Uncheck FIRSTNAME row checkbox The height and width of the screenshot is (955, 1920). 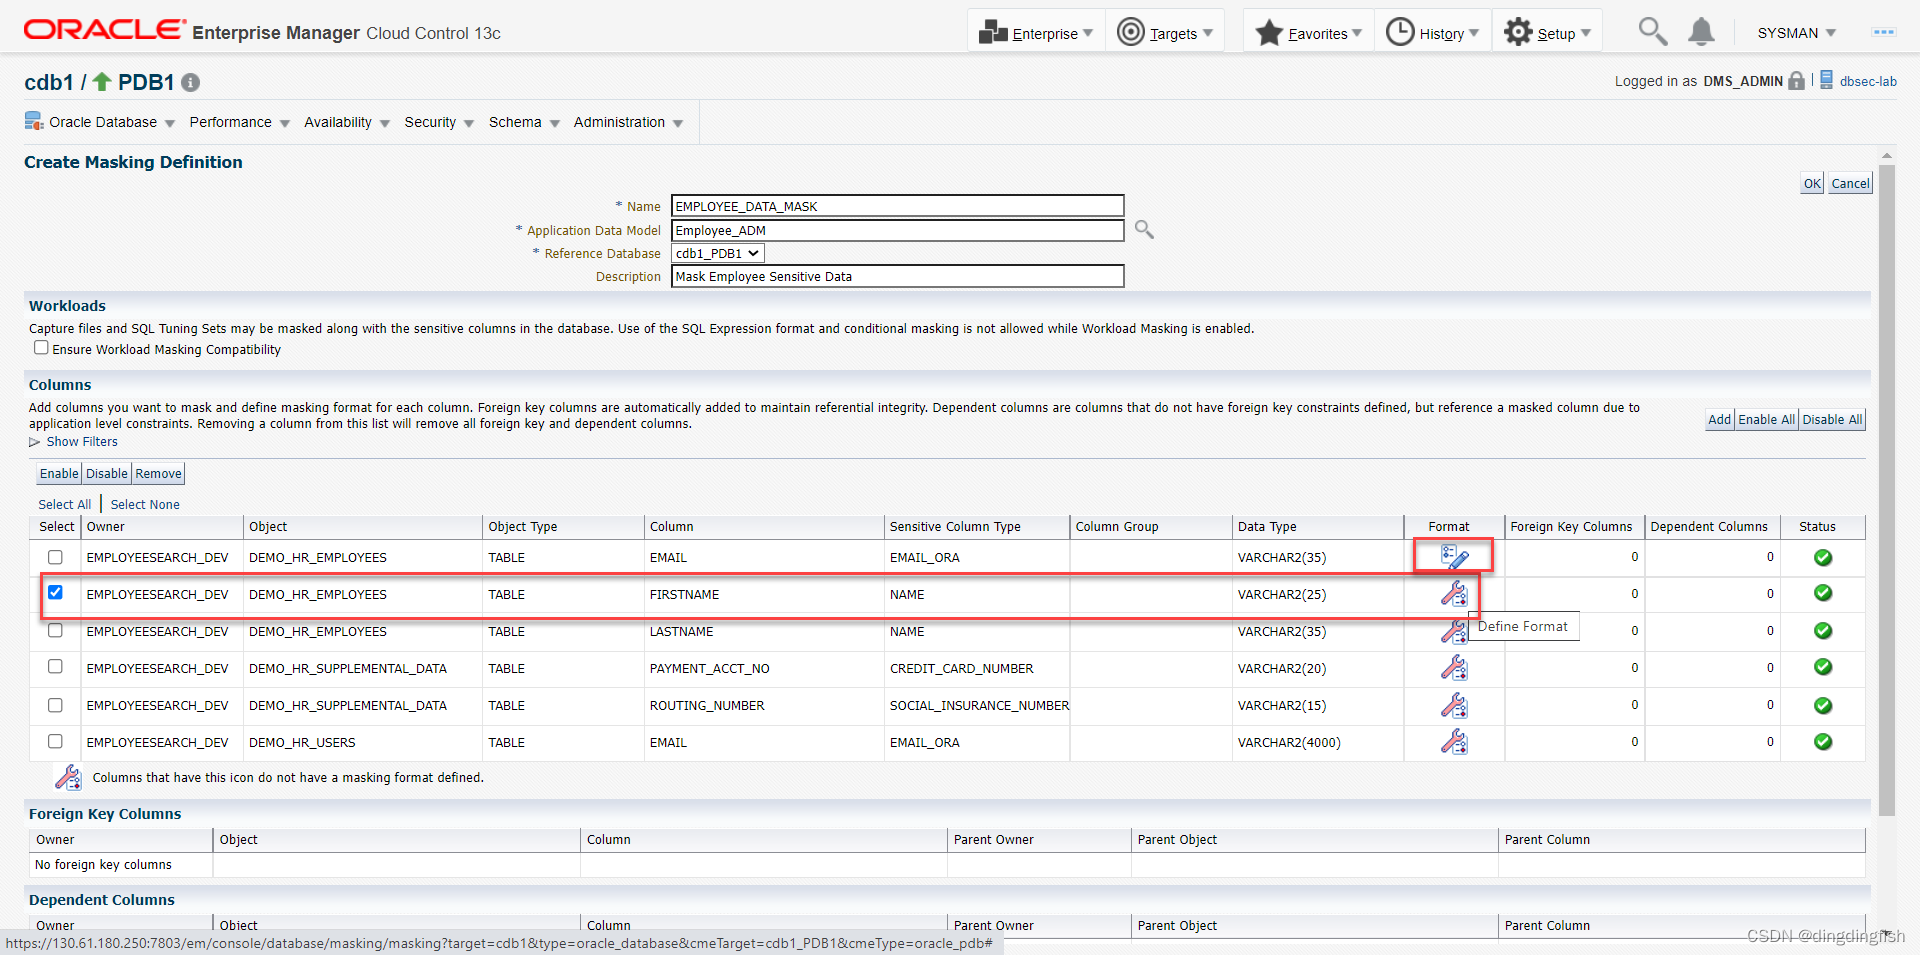pos(55,593)
